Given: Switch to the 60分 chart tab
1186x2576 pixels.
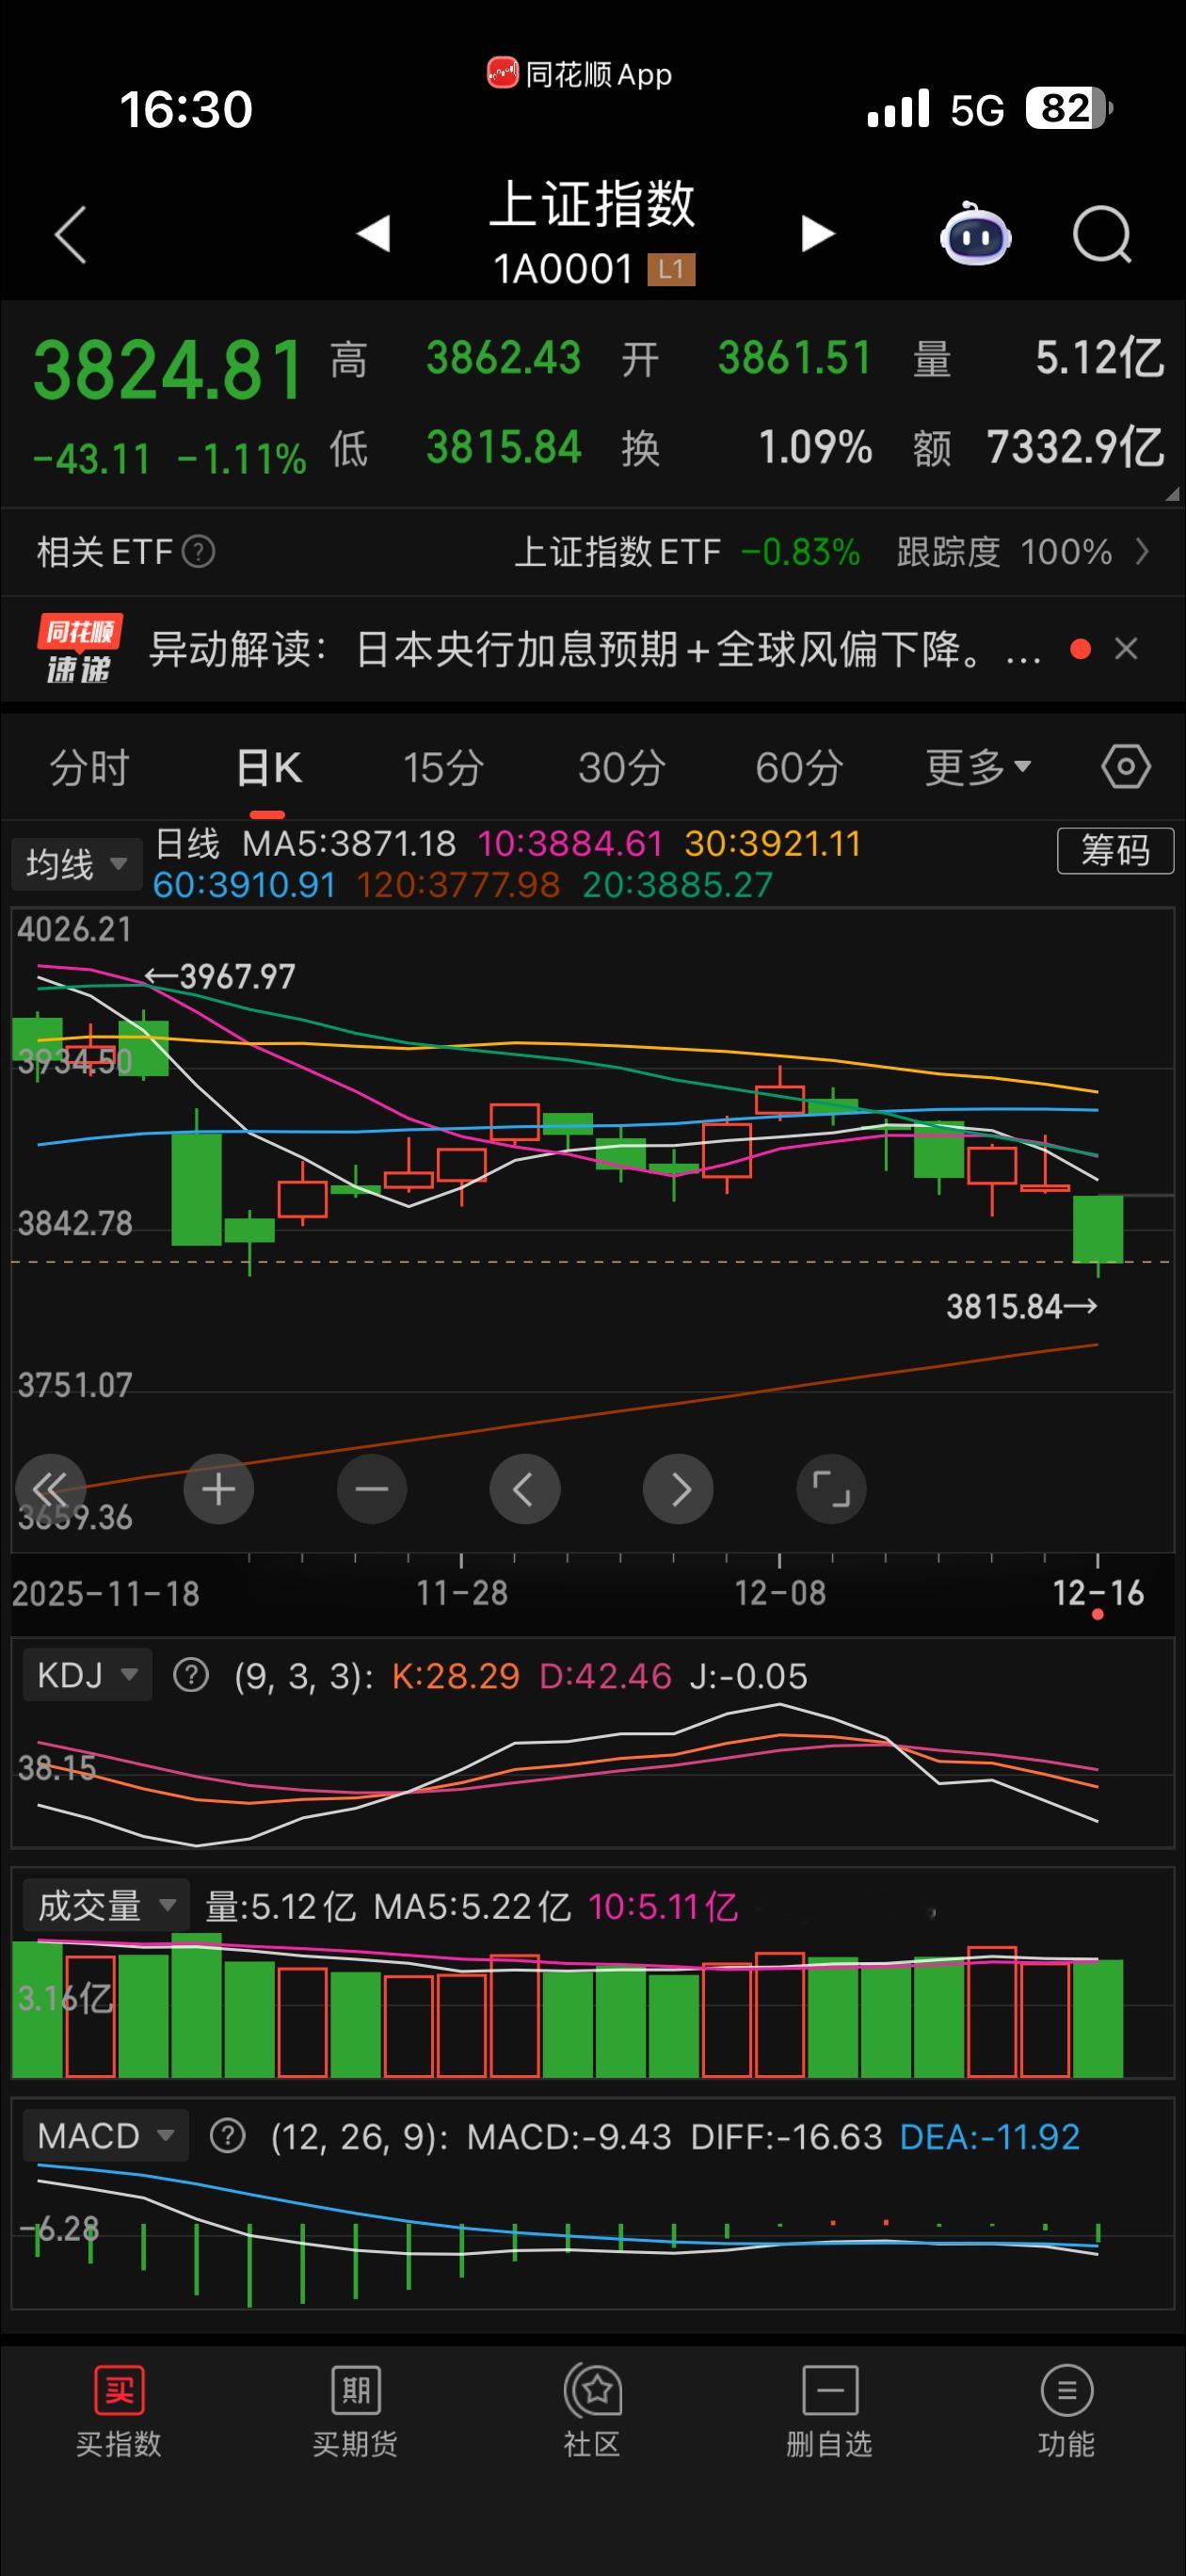Looking at the screenshot, I should (x=798, y=768).
